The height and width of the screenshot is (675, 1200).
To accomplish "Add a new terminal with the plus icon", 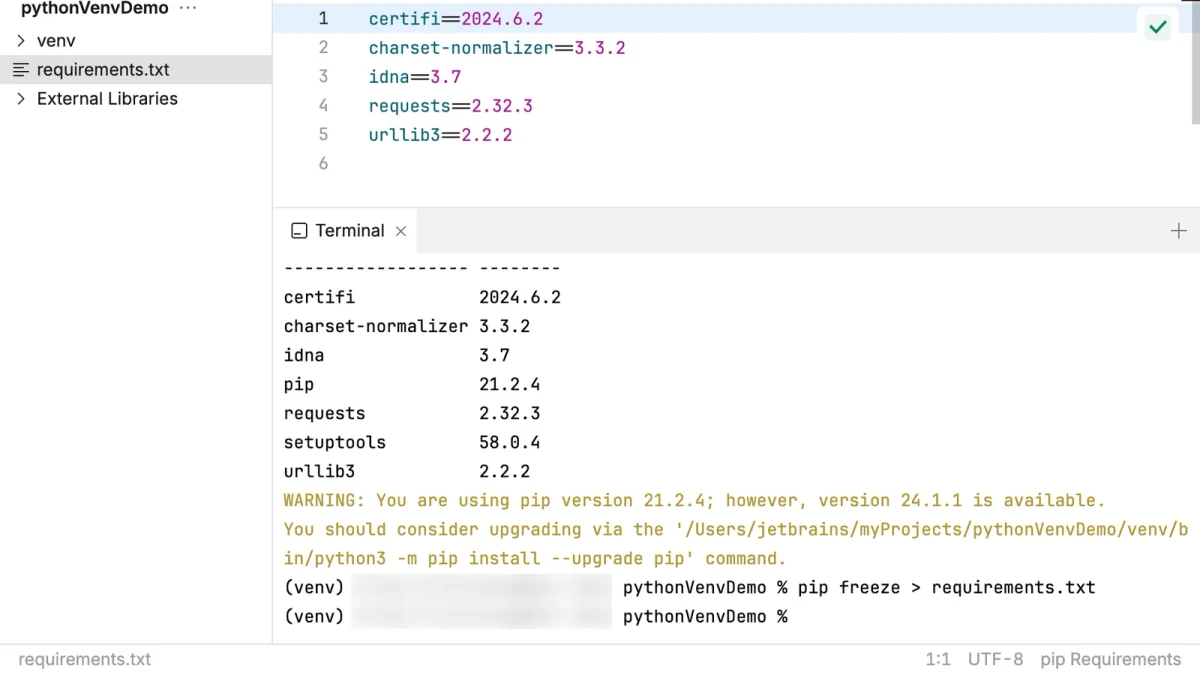I will pyautogui.click(x=1179, y=231).
